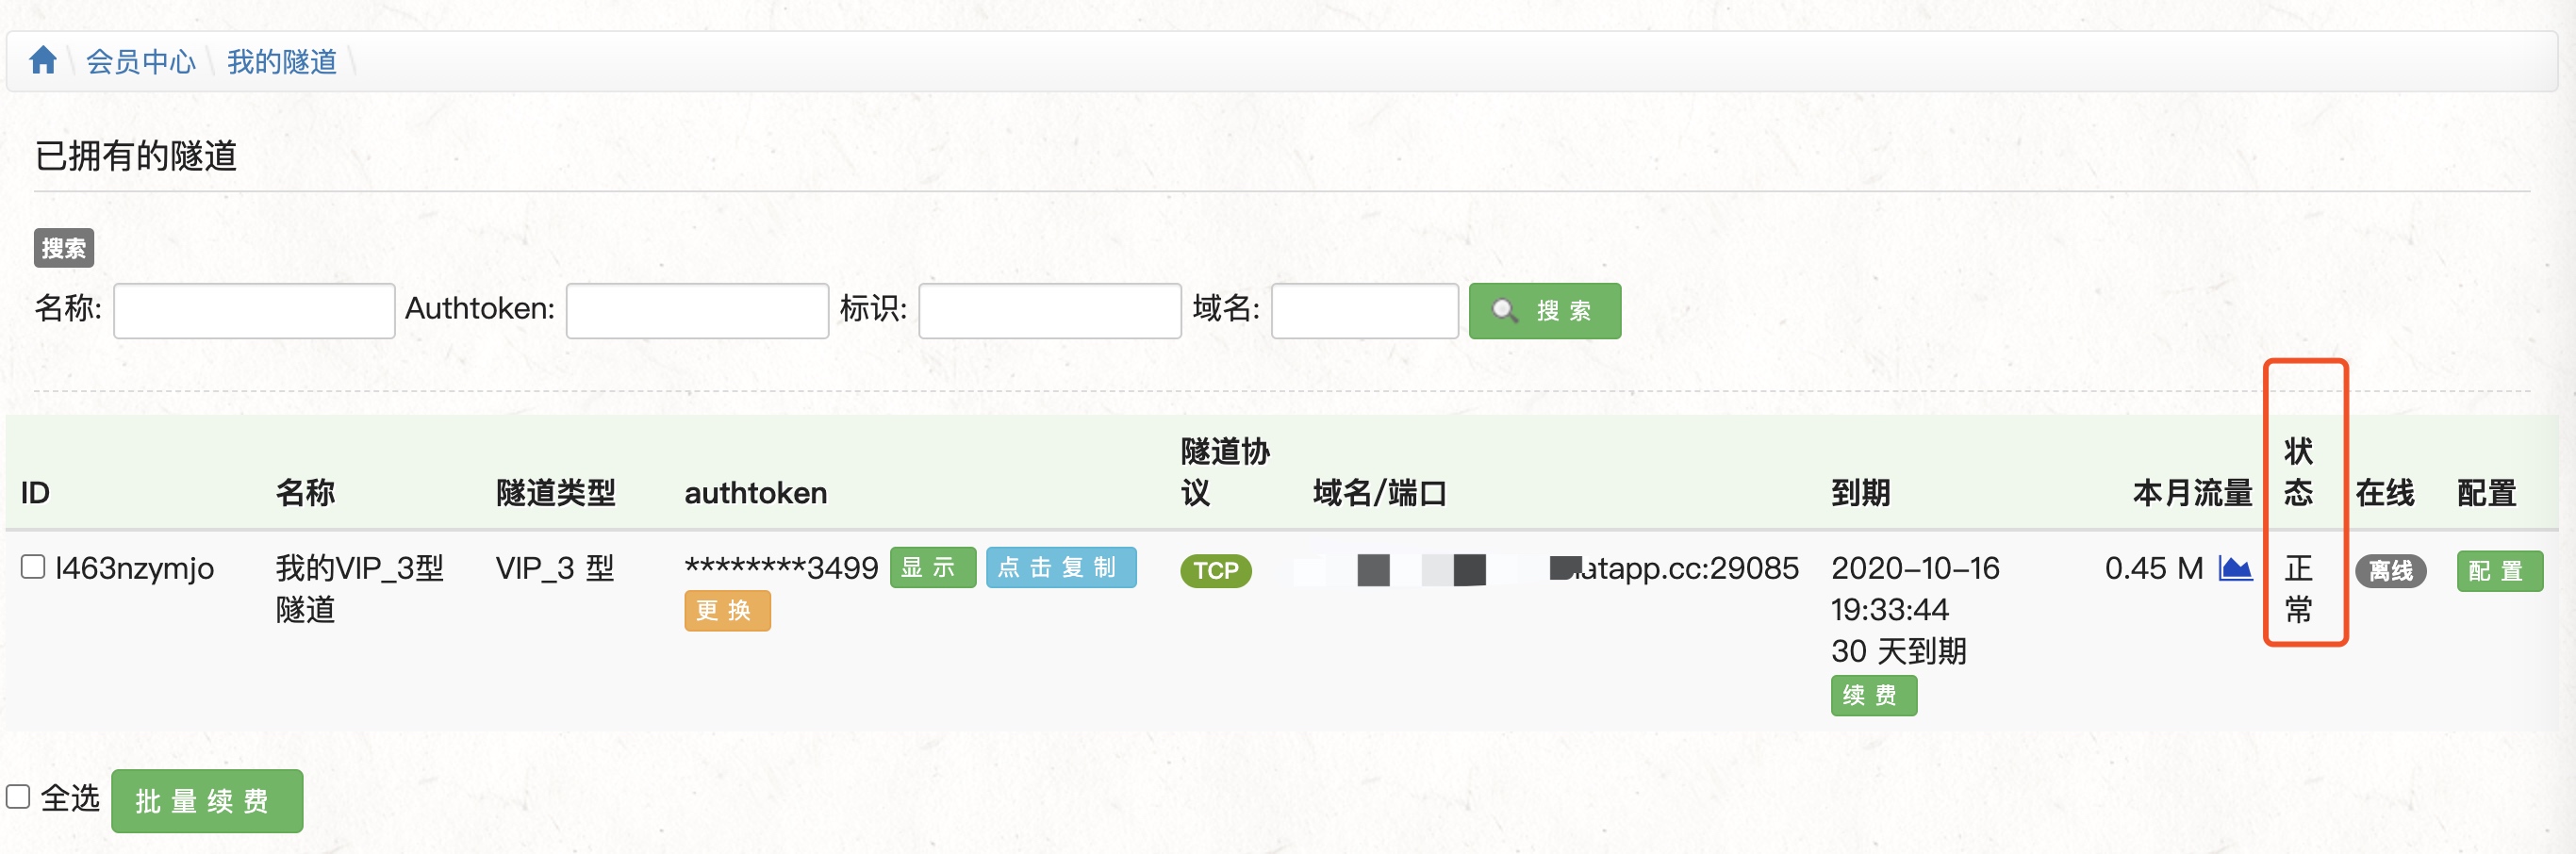The height and width of the screenshot is (854, 2576).
Task: Open the monthly traffic chart icon
Action: tap(2235, 569)
